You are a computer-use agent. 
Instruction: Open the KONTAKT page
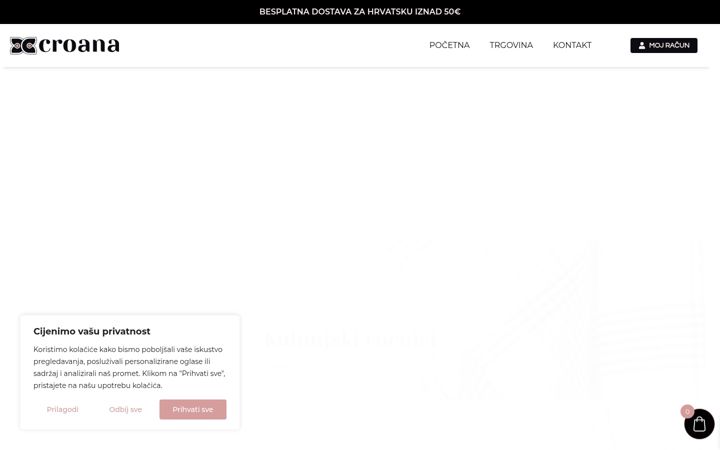point(572,45)
